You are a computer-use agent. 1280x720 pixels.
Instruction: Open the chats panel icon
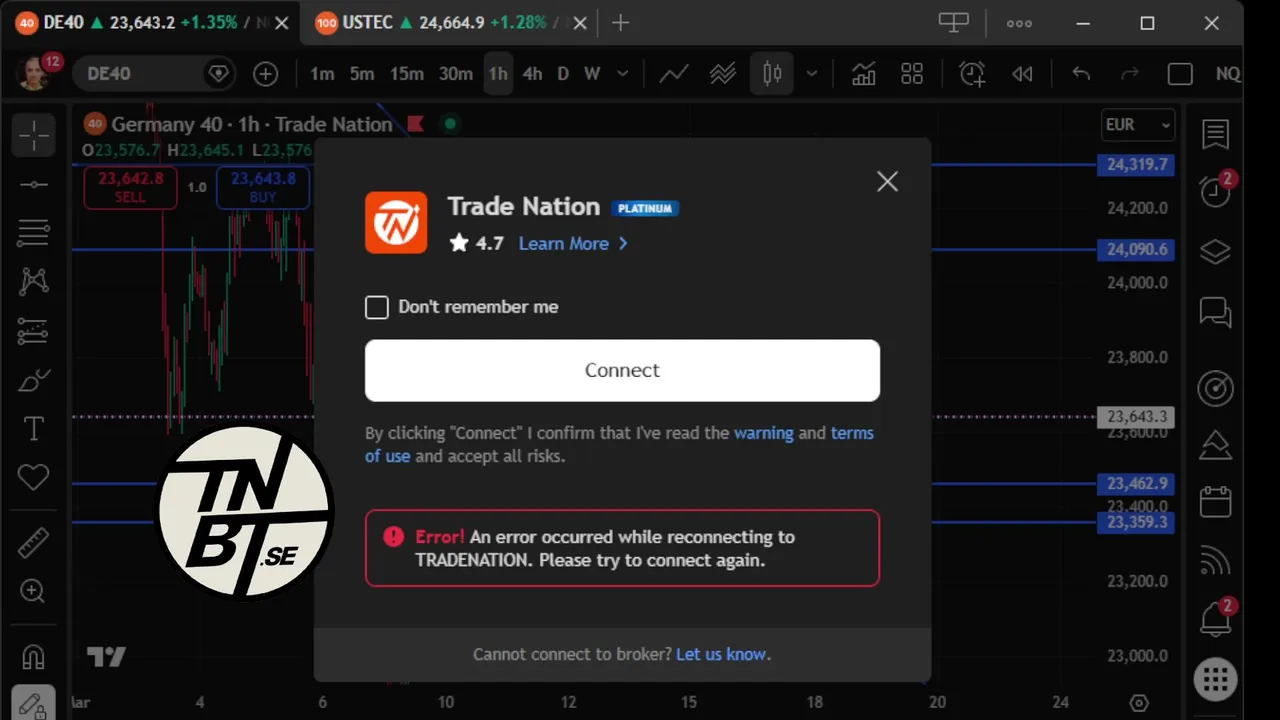1215,313
